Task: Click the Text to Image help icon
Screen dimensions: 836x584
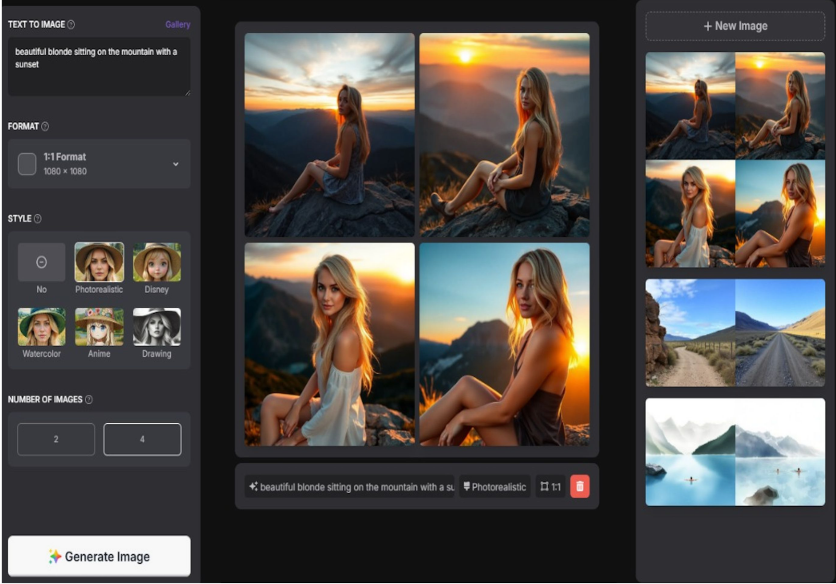Action: point(71,25)
